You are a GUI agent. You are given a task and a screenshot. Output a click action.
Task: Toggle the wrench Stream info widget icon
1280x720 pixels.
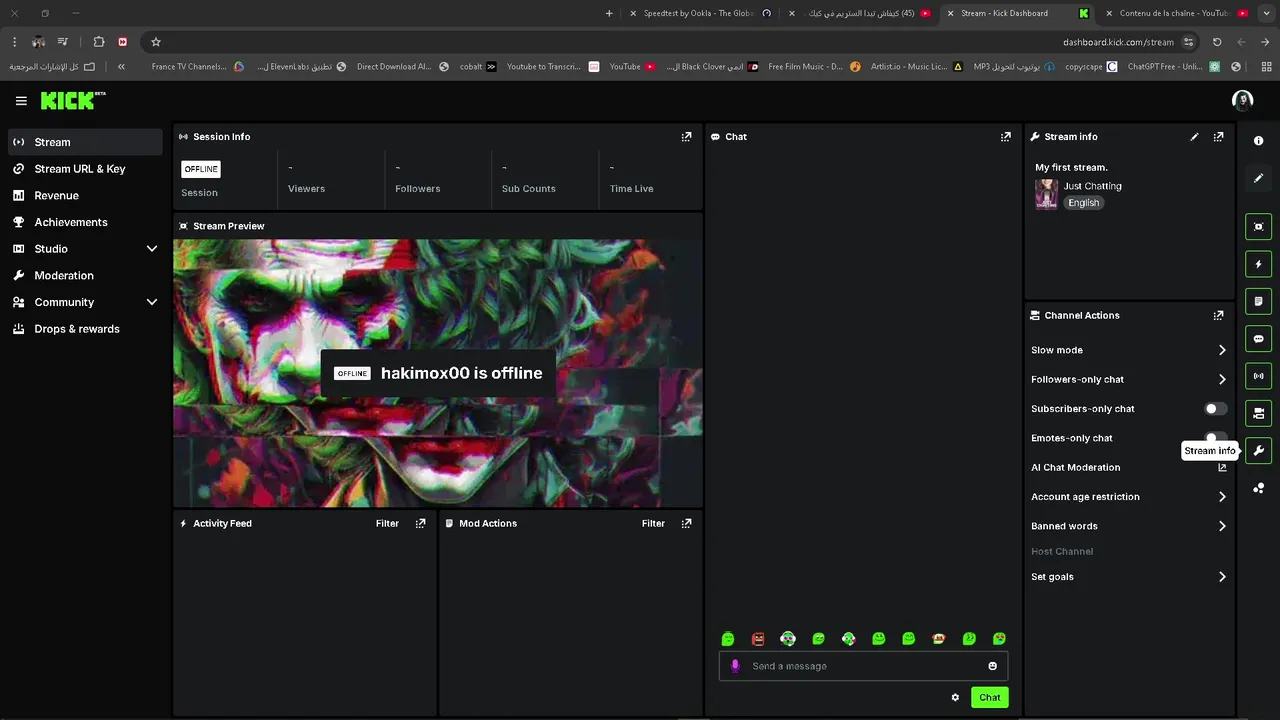coord(1258,451)
